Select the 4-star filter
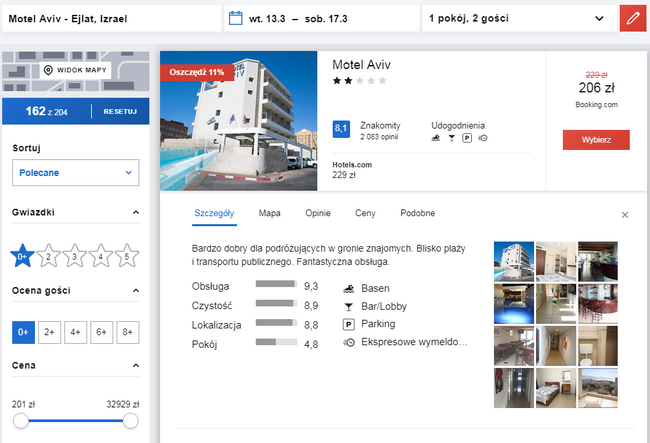Image resolution: width=650 pixels, height=443 pixels. coord(101,256)
